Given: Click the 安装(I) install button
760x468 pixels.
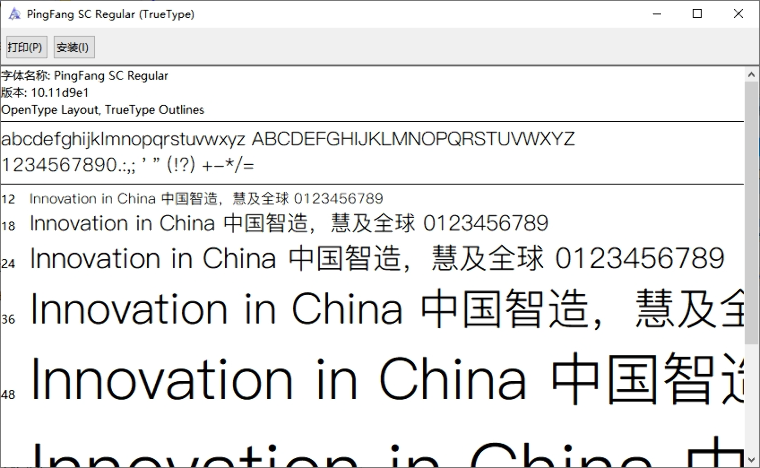Looking at the screenshot, I should point(74,47).
